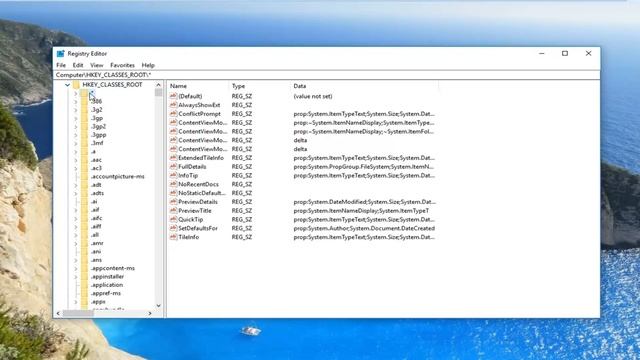Select the .application key
The height and width of the screenshot is (360, 640).
pos(107,285)
